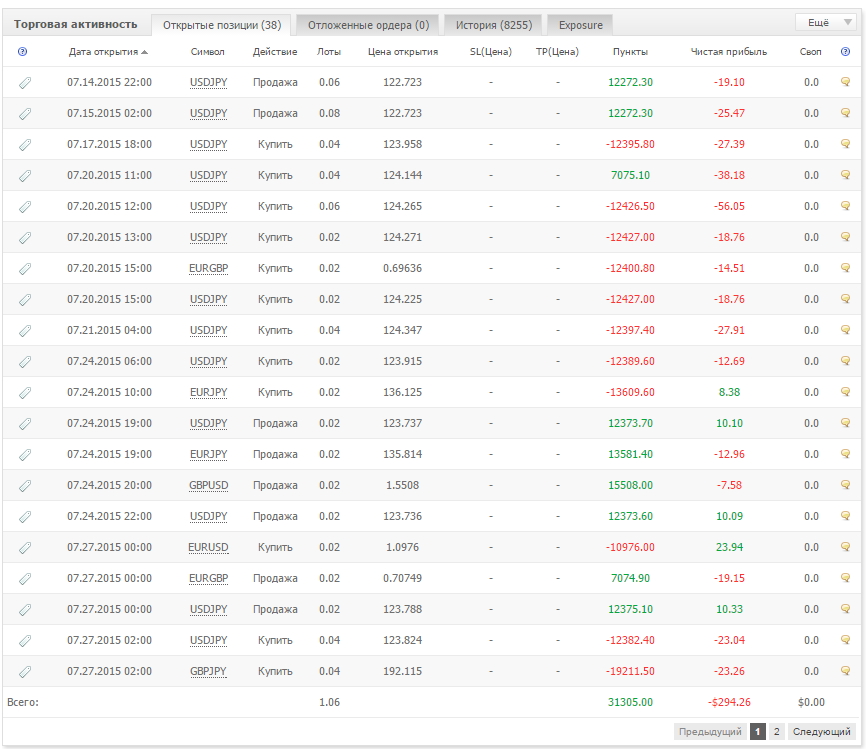Image resolution: width=866 pixels, height=749 pixels.
Task: Click the help icon next to Своп header
Action: 845,51
